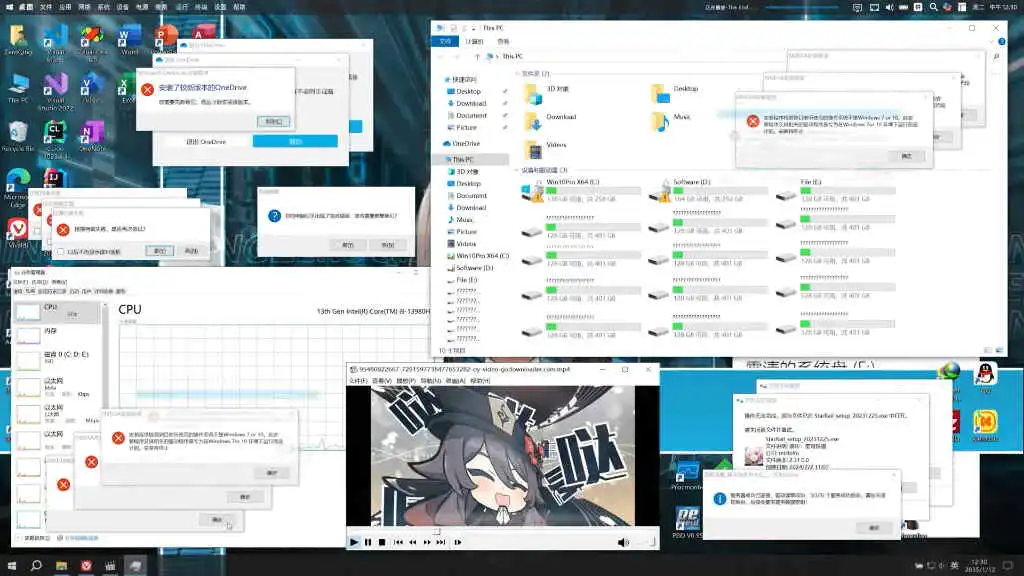Open the Help menu in the media player

point(480,381)
